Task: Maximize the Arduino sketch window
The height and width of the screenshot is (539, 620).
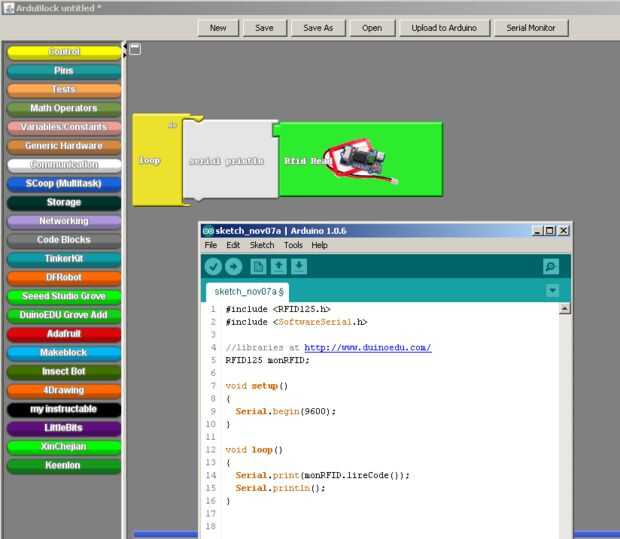Action: tap(550, 231)
